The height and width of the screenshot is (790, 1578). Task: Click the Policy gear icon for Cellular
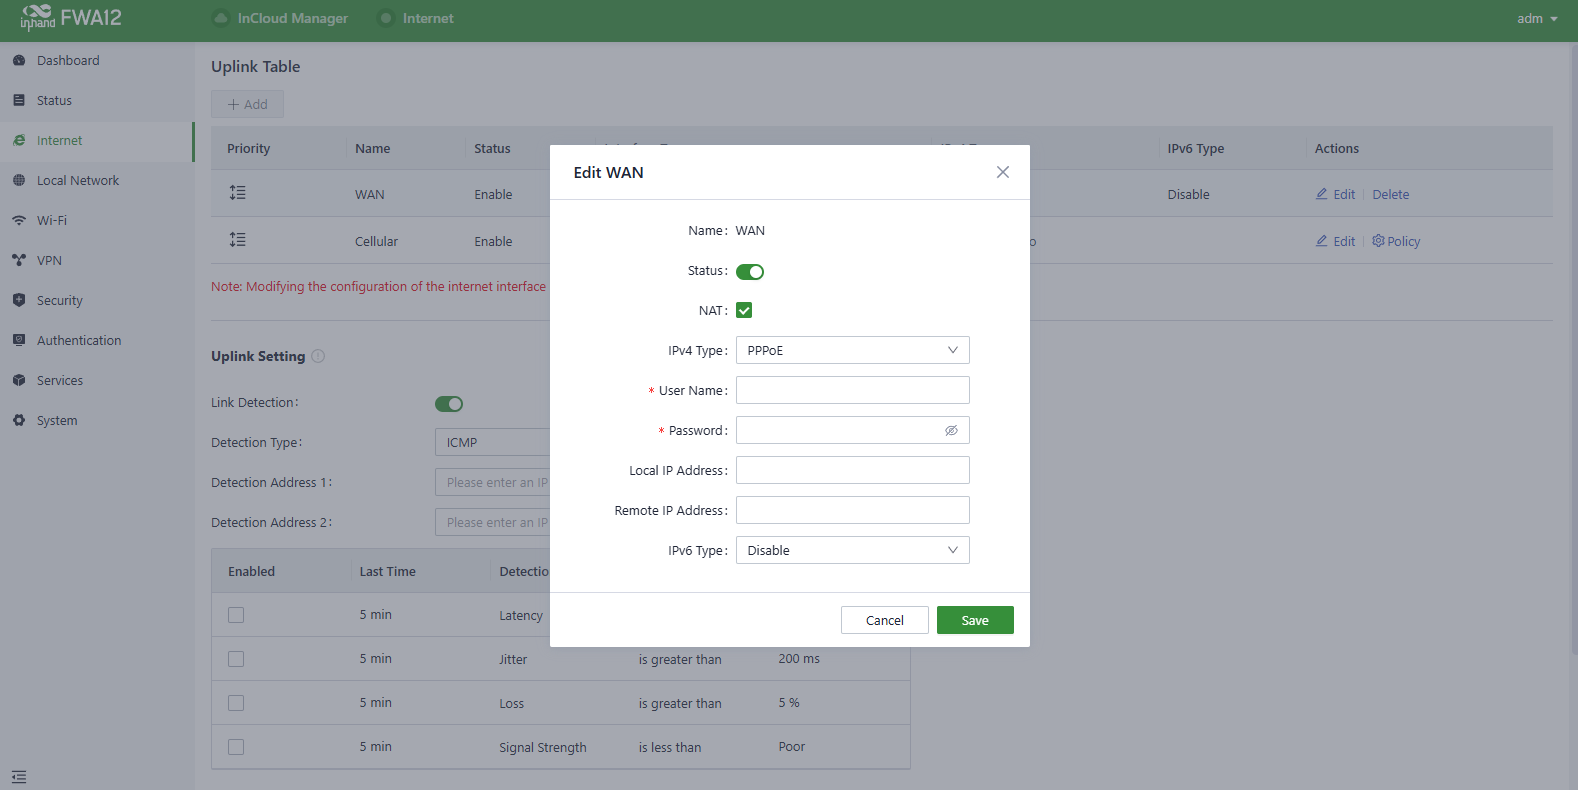(x=1378, y=241)
